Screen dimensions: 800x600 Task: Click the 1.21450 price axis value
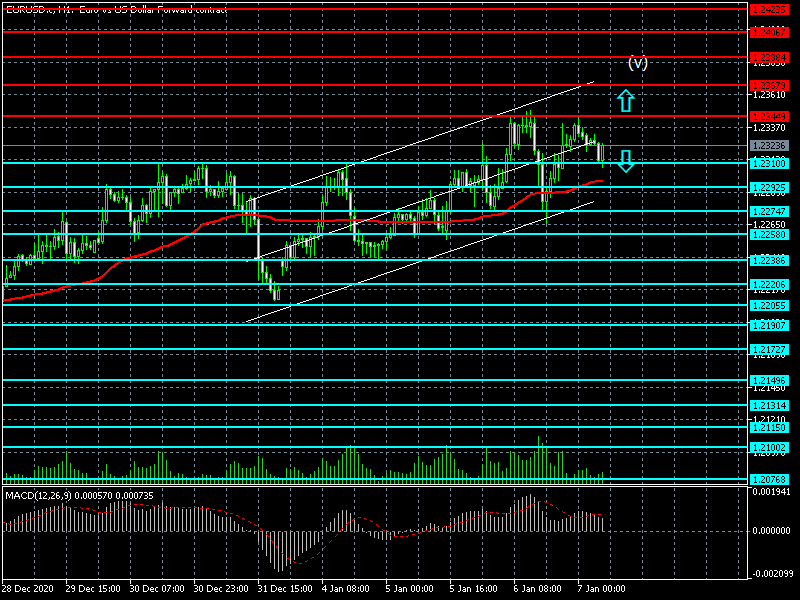click(x=769, y=388)
